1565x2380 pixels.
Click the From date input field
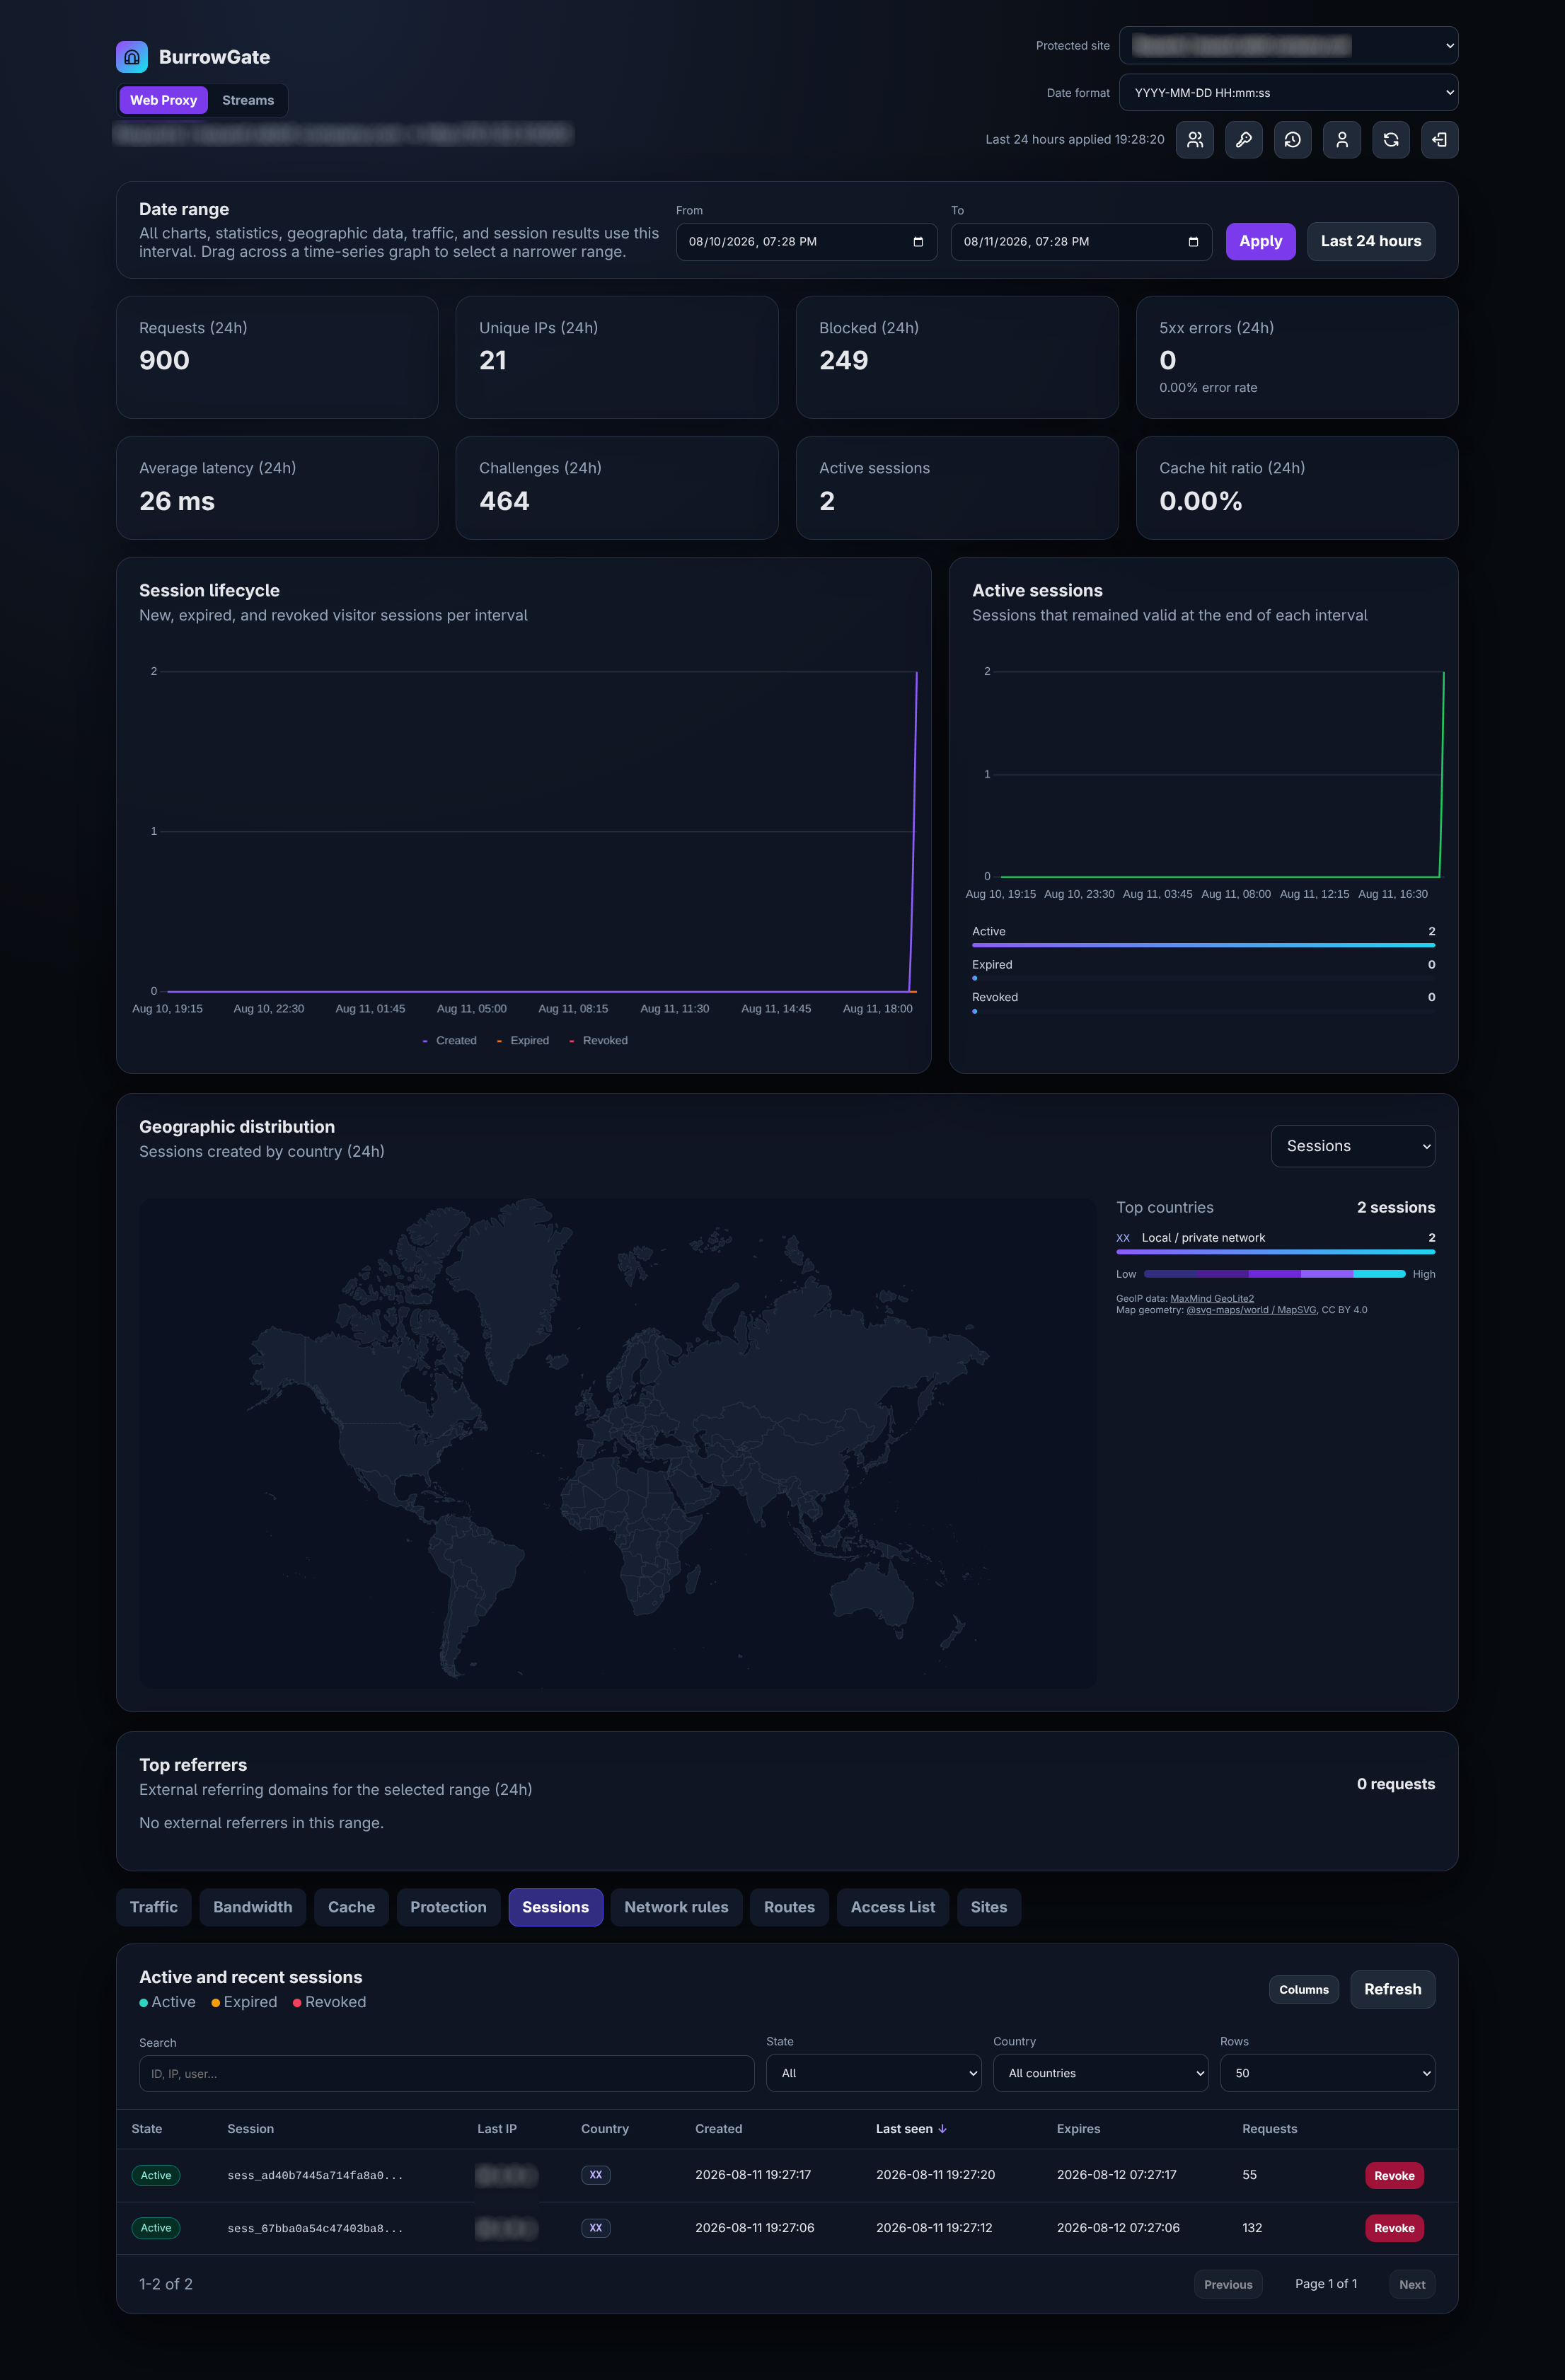coord(806,242)
